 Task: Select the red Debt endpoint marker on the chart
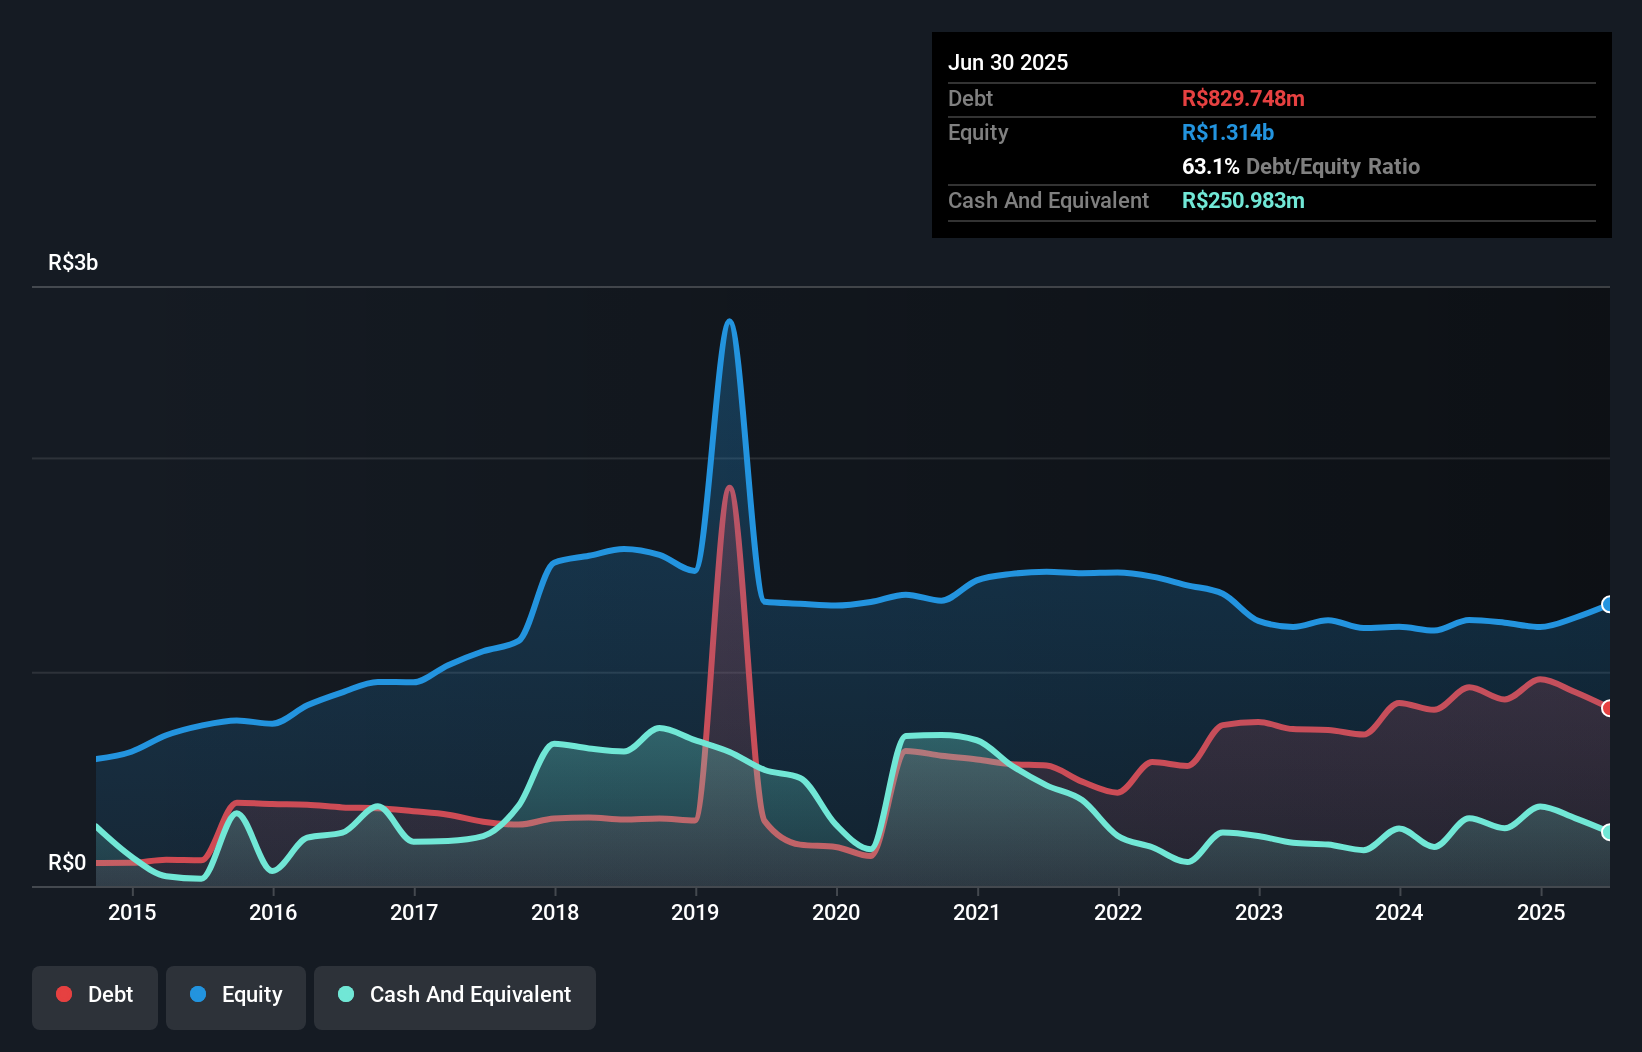tap(1607, 707)
